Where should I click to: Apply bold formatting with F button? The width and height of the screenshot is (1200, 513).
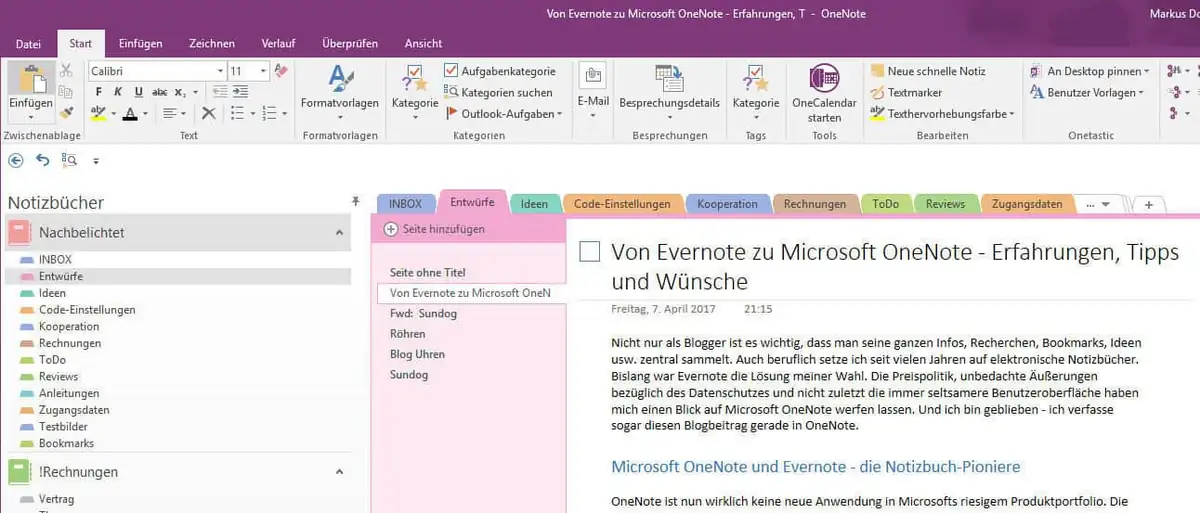point(99,92)
